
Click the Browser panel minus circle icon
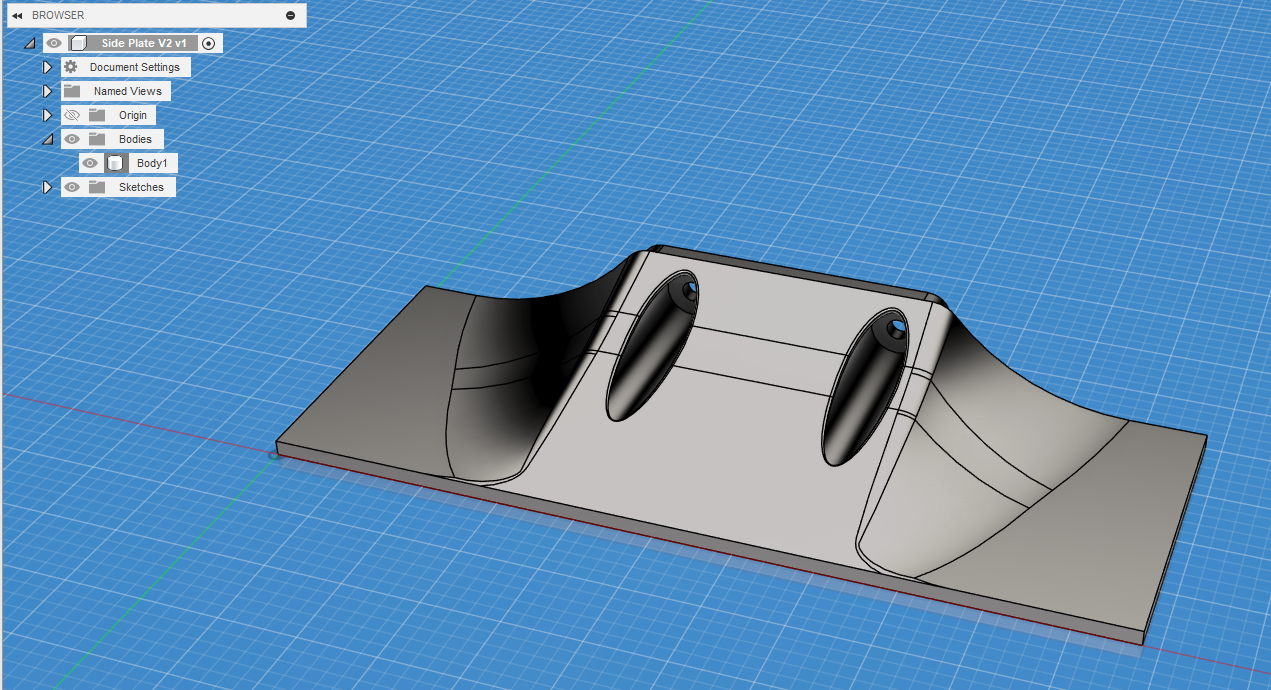click(290, 15)
